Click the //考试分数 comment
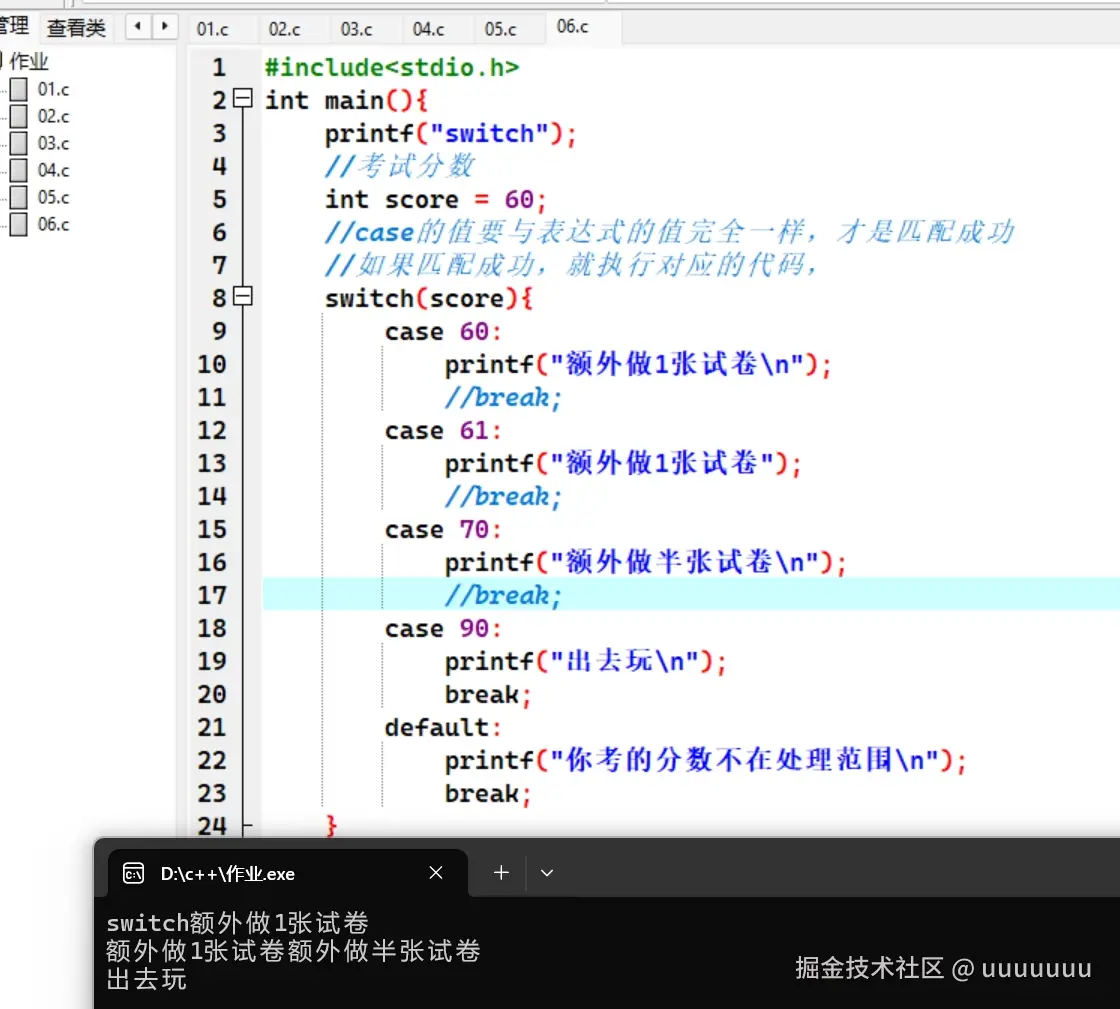Screen dimensions: 1120x1009 [399, 166]
